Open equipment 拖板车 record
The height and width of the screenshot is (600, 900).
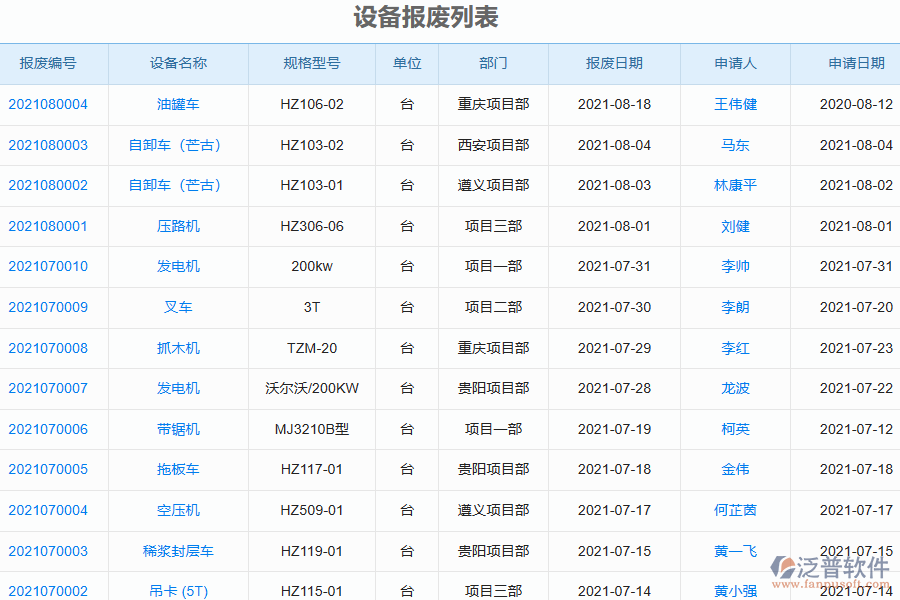(178, 470)
